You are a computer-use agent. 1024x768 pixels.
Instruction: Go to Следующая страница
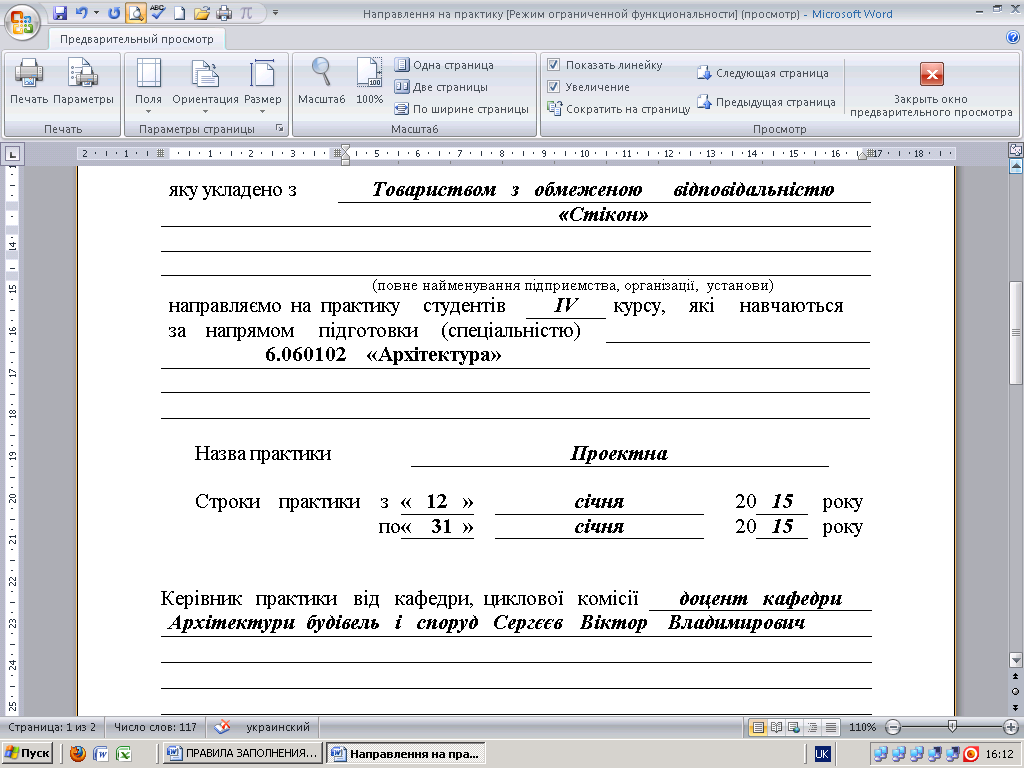click(x=763, y=73)
